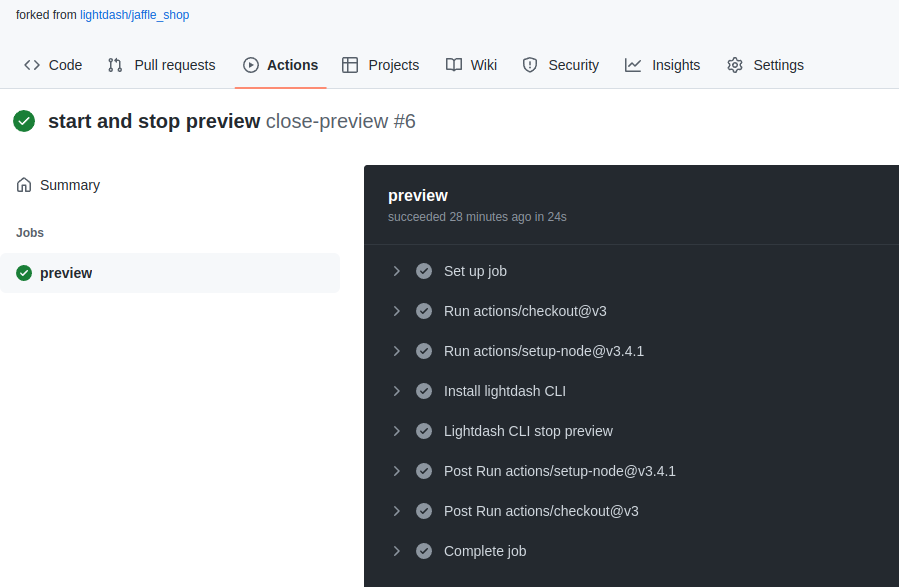The width and height of the screenshot is (899, 587).
Task: Click the success checkmark next to preview job
Action: 23,272
